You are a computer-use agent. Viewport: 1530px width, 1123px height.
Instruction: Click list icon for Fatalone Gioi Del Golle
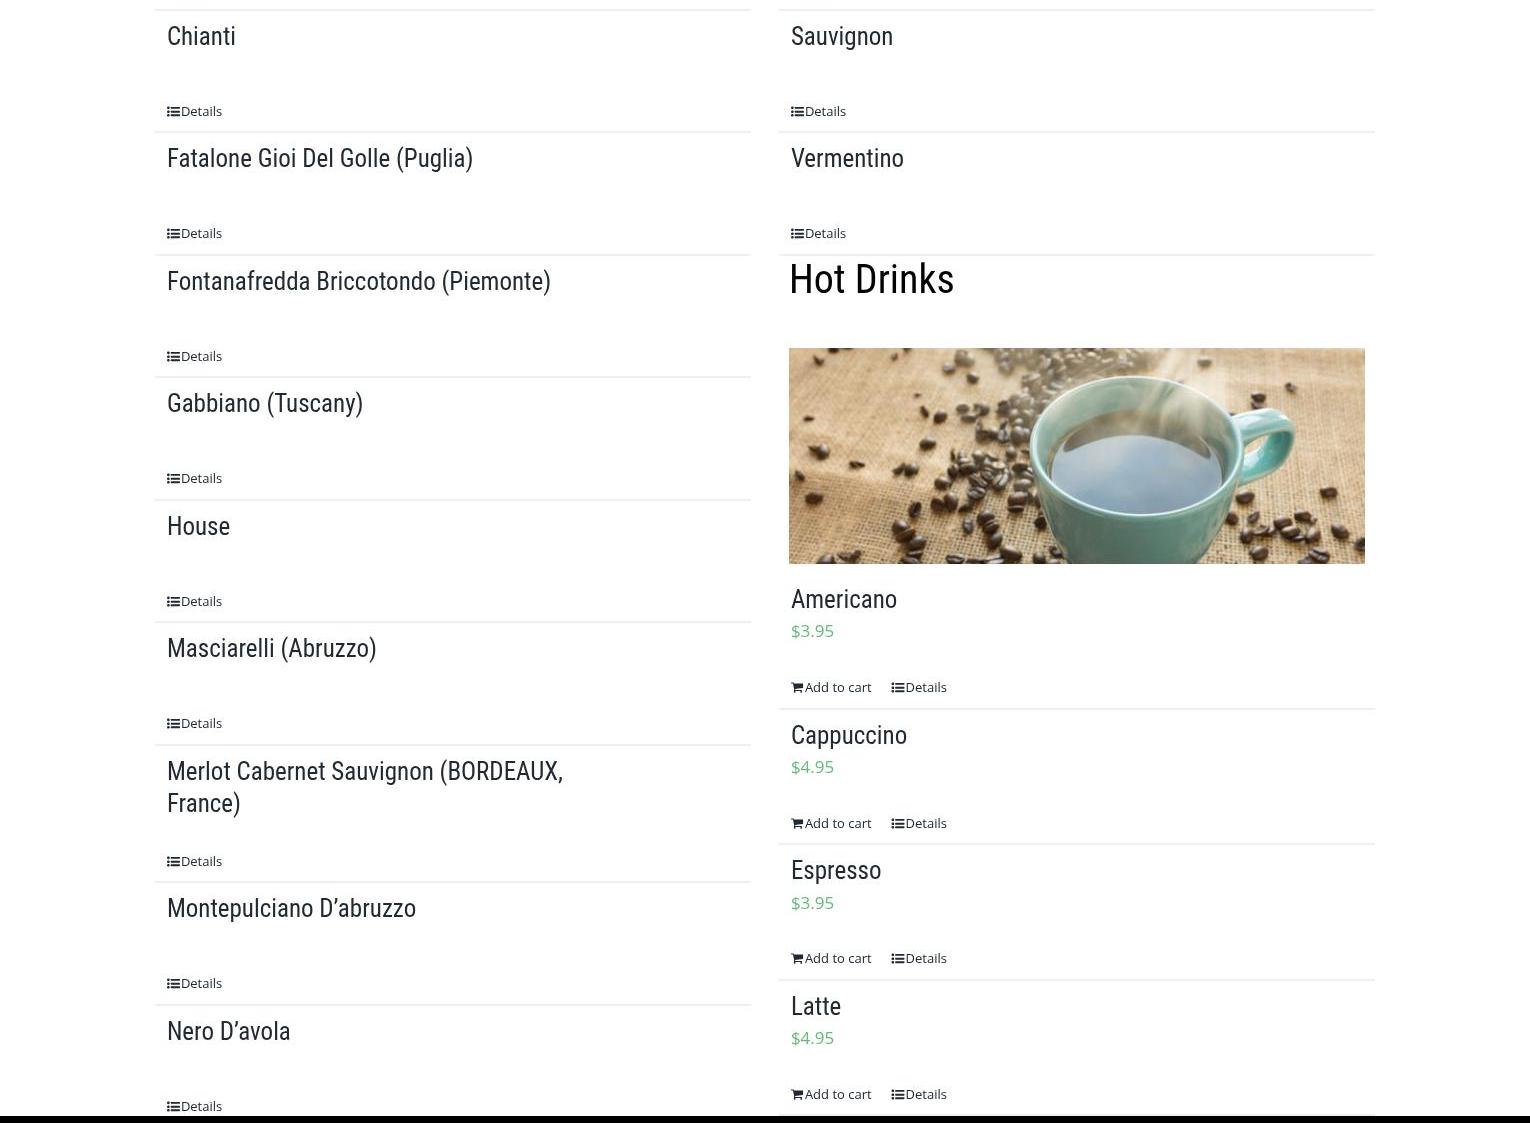click(173, 233)
